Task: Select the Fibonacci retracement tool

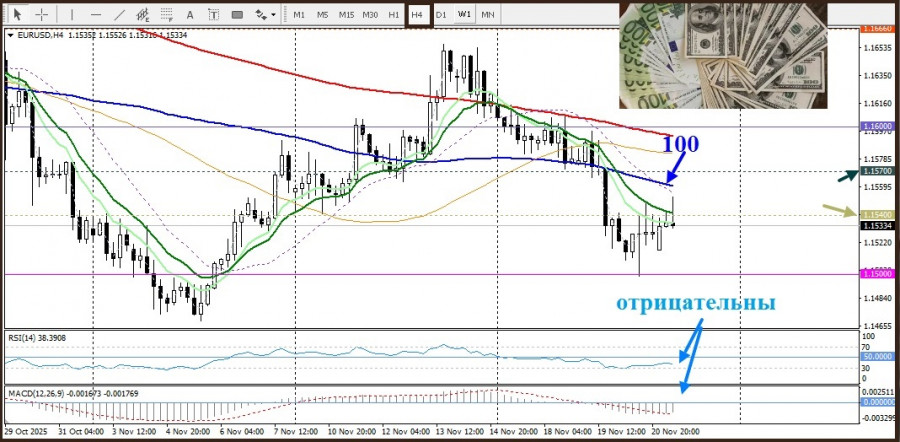Action: coord(167,15)
